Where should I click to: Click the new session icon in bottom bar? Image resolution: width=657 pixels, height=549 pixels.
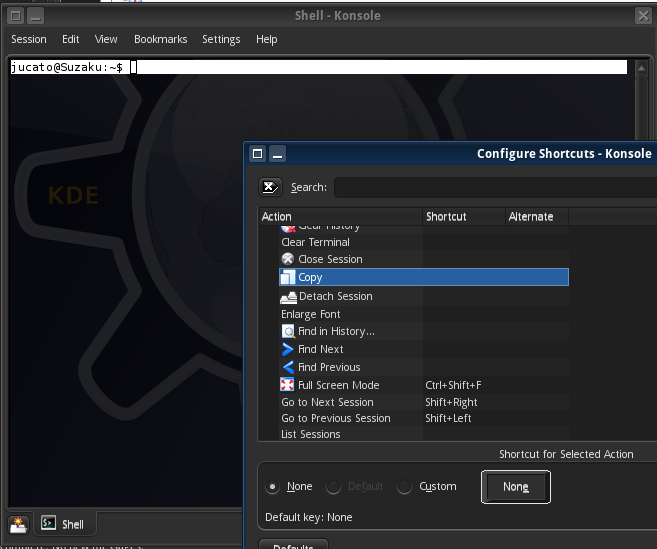coord(18,524)
